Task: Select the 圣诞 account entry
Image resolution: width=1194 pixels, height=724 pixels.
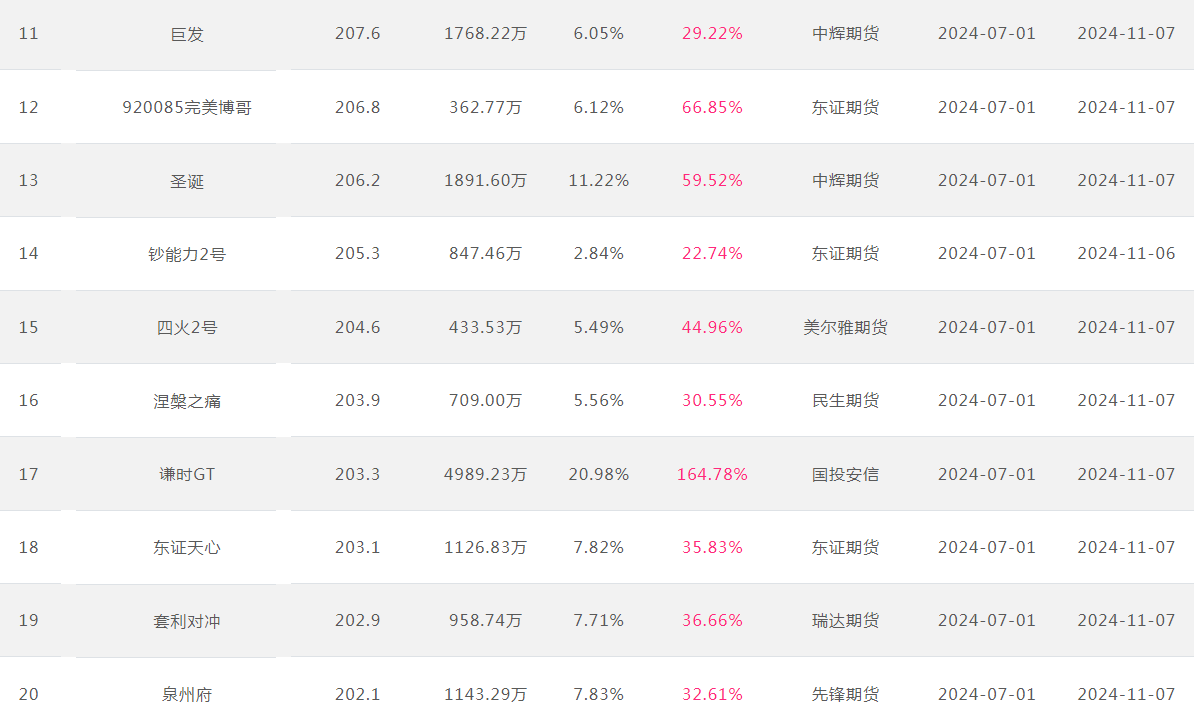Action: tap(187, 181)
